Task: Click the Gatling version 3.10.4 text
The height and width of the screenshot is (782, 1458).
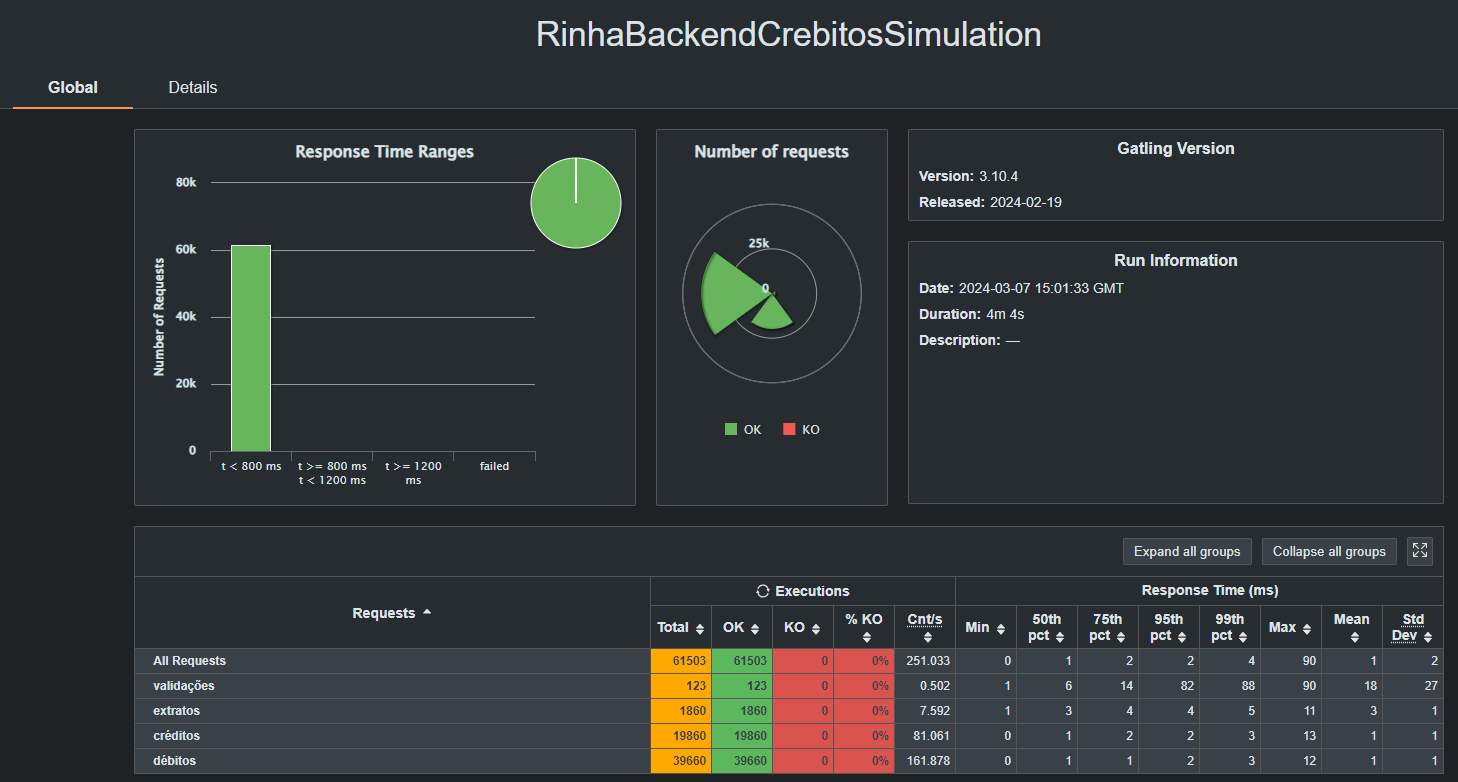Action: click(x=998, y=176)
